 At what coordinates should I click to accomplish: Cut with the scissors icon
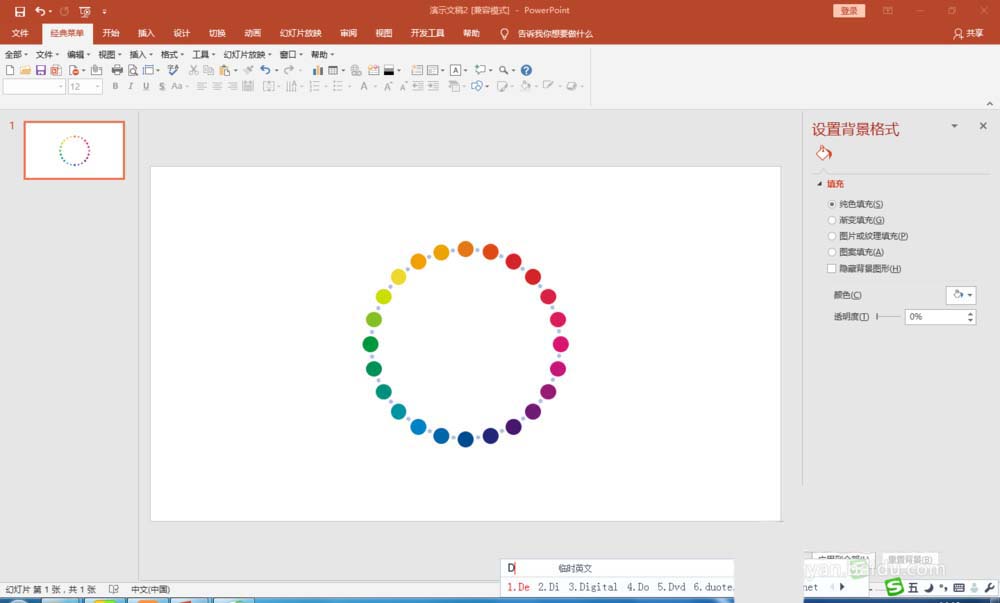[193, 70]
